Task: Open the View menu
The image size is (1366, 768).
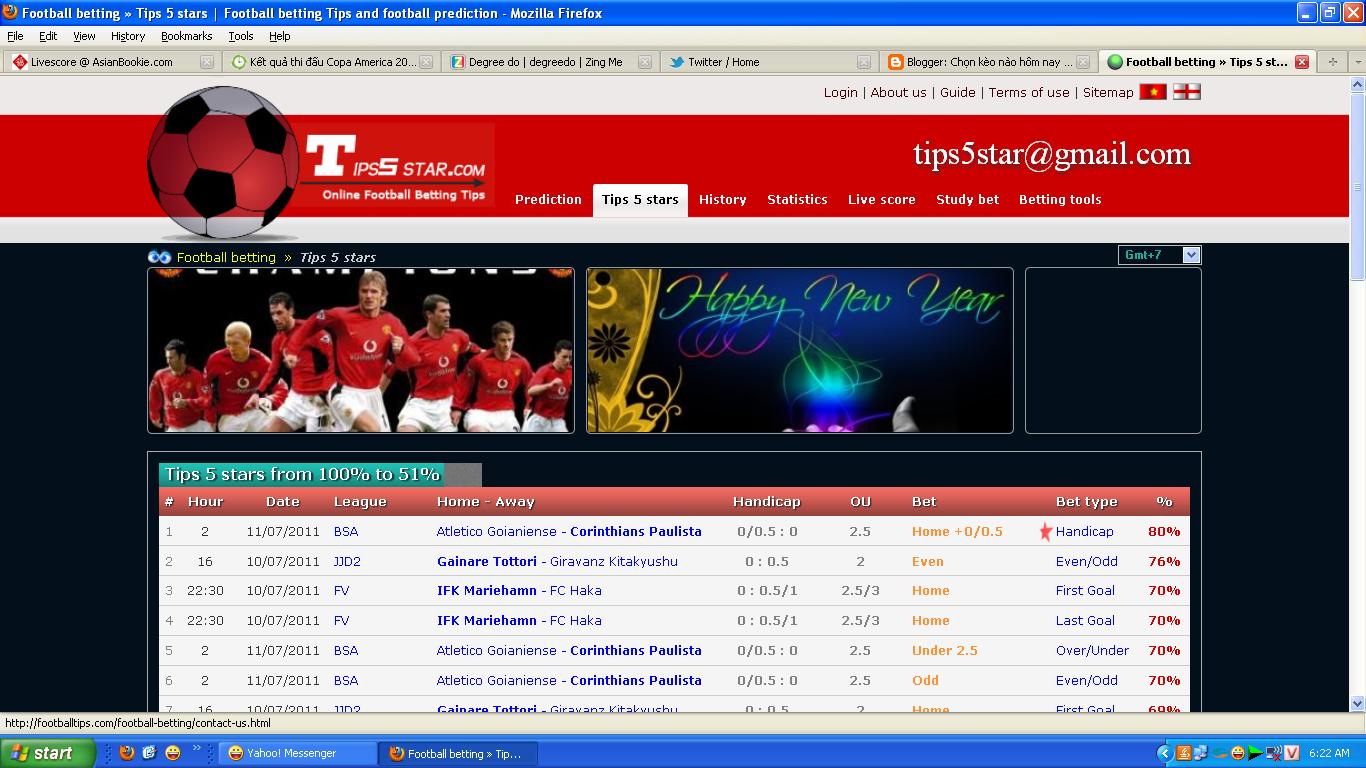Action: [84, 36]
